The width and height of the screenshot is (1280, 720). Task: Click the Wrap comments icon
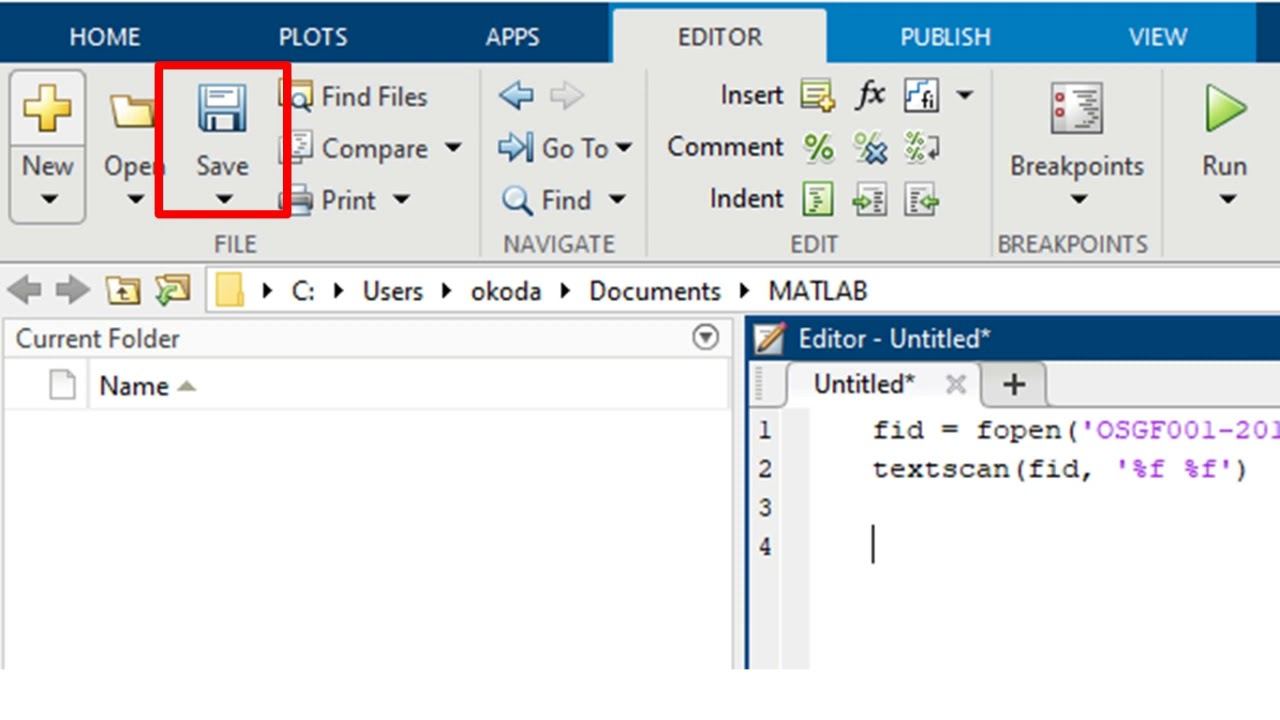pyautogui.click(x=921, y=148)
